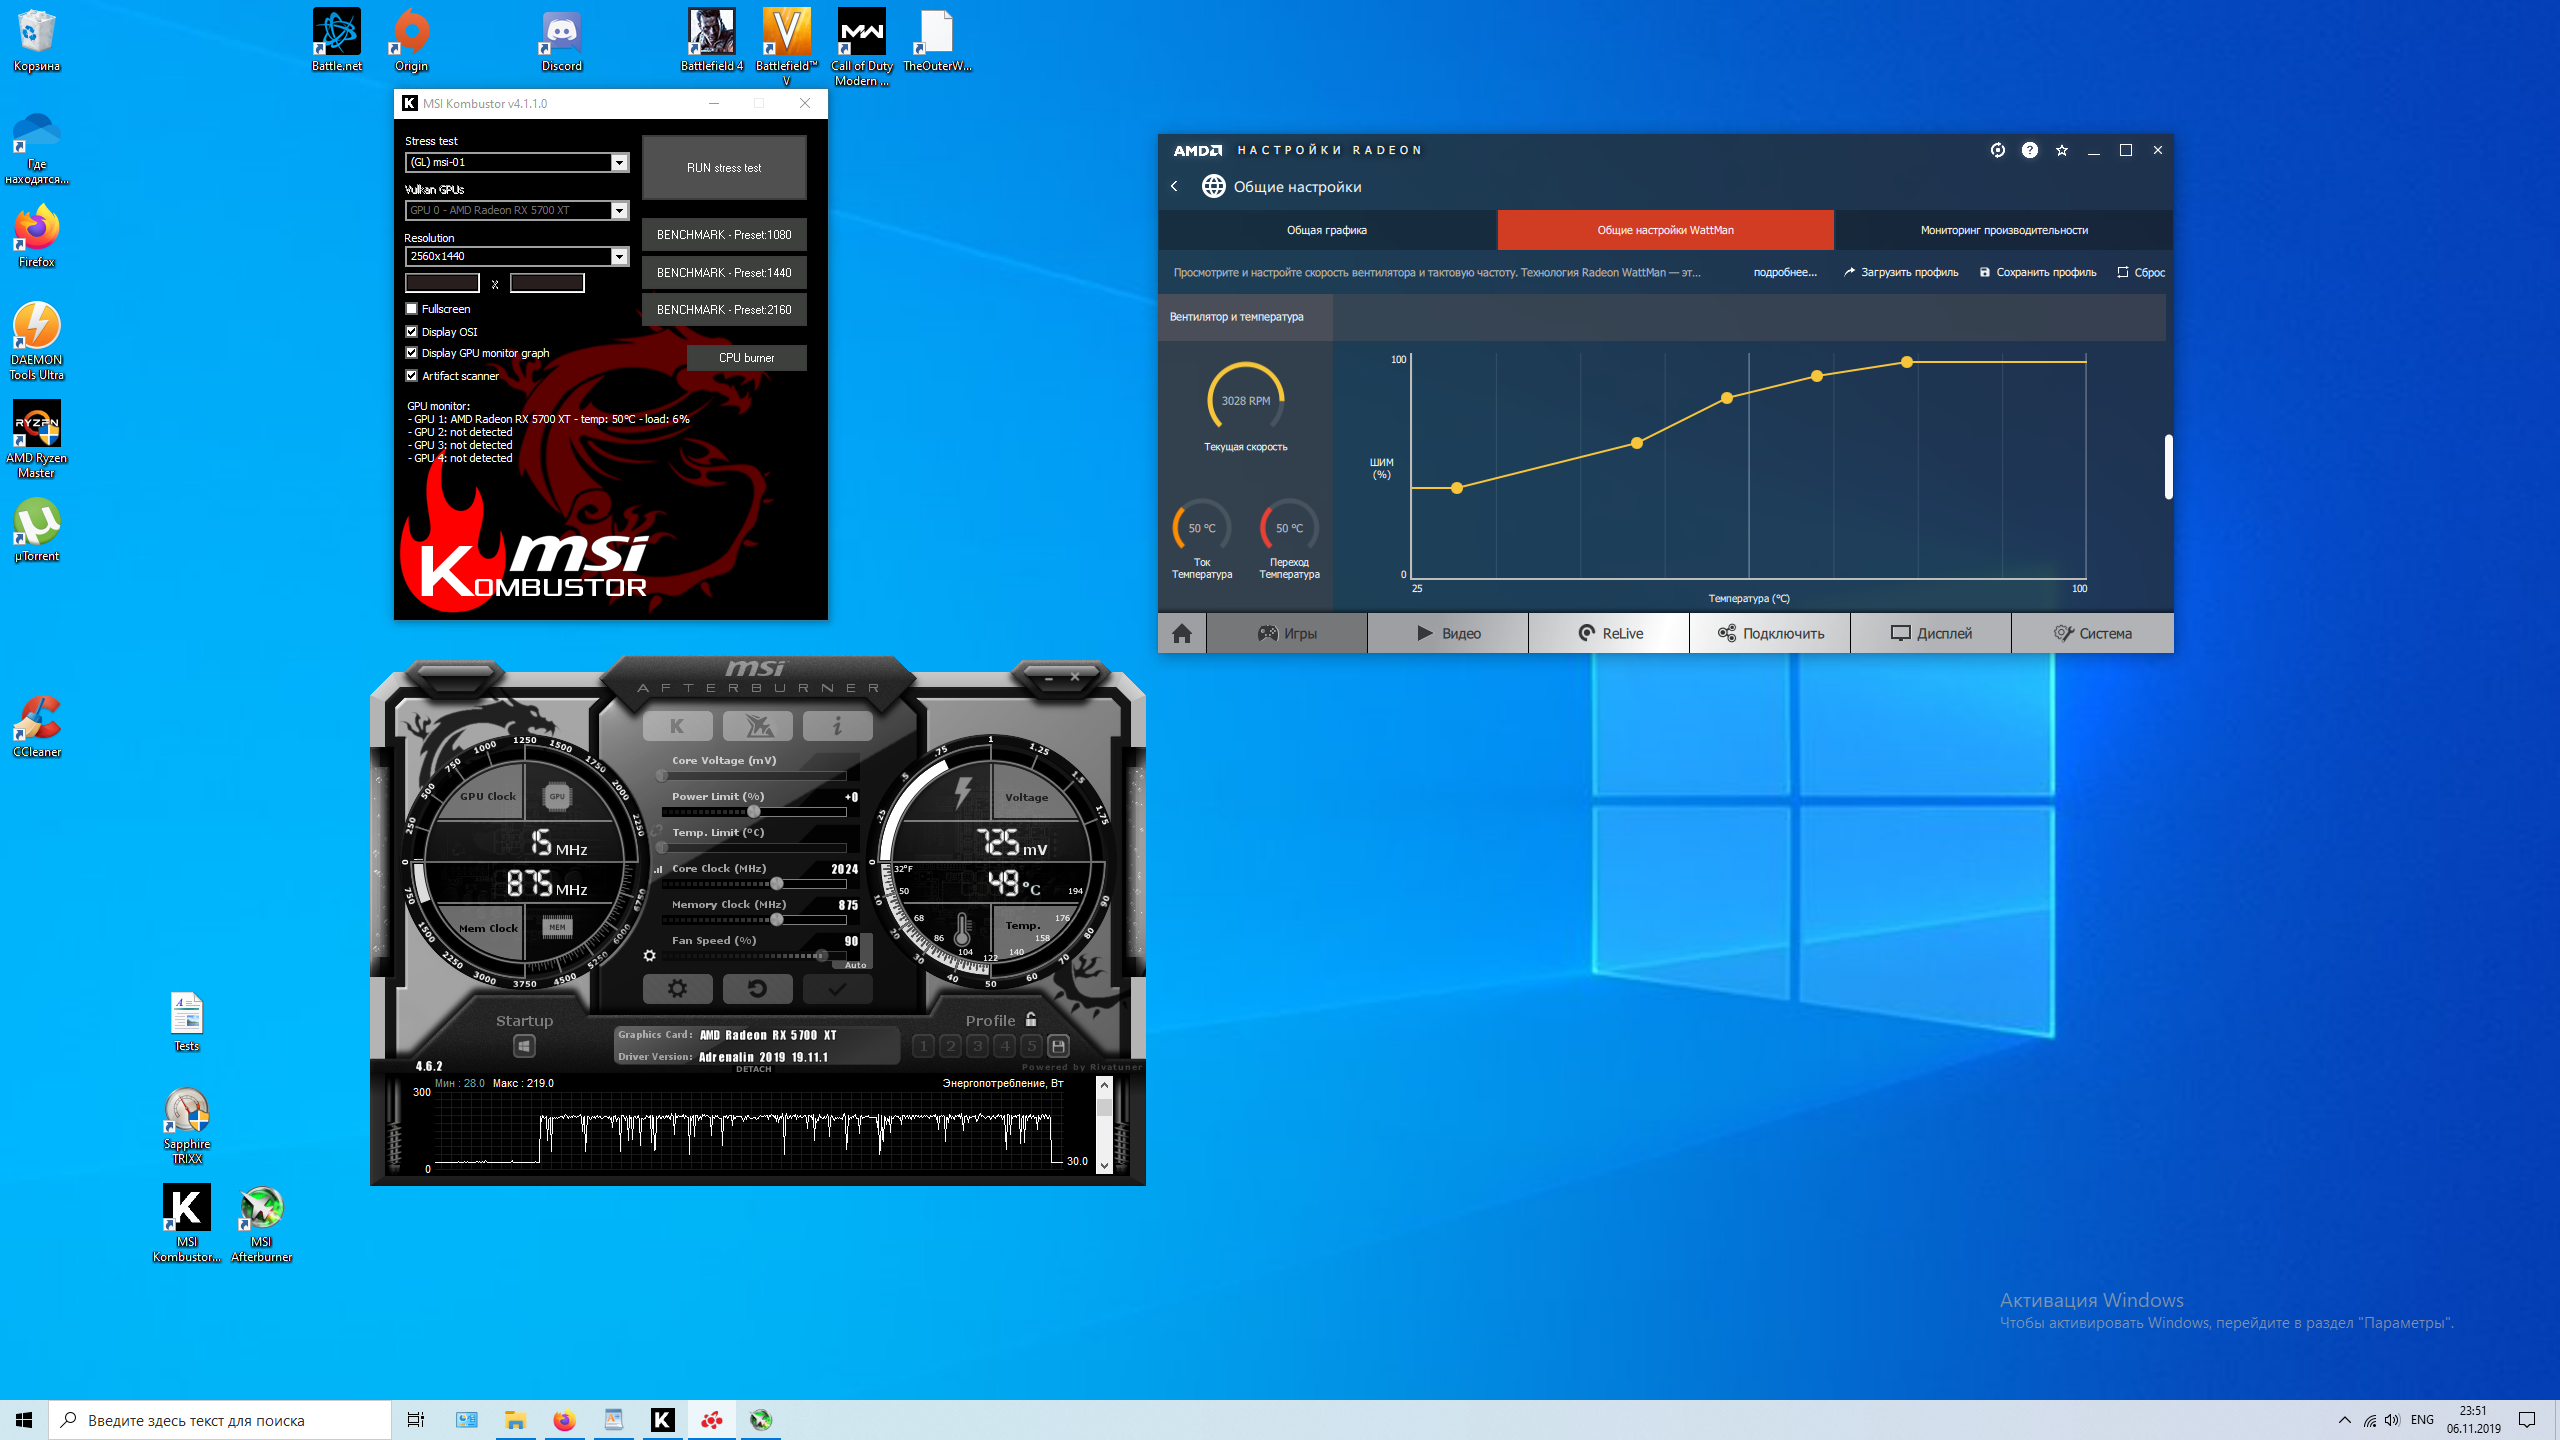Save Afterburner profile floppy icon

[1058, 1046]
